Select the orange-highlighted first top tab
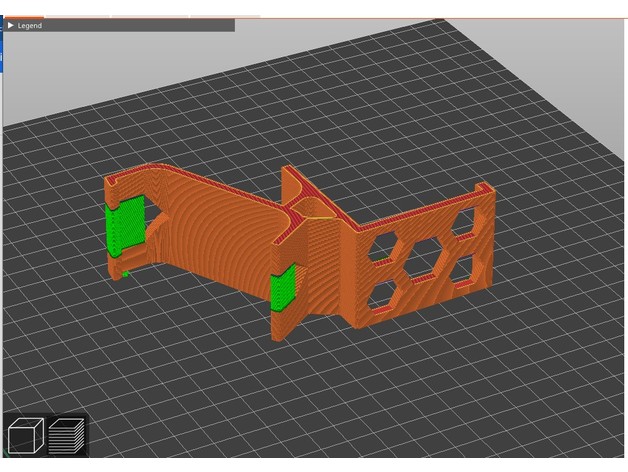628x472 pixels. 22,16
